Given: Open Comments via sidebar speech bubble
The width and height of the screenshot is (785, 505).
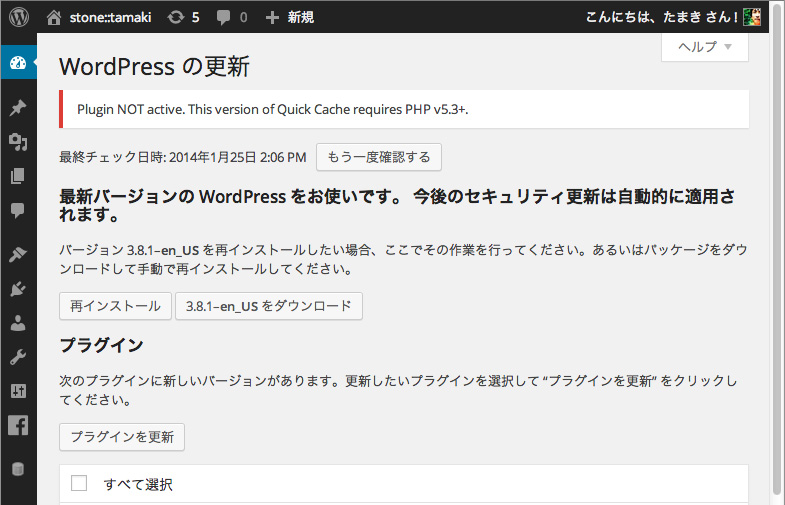Looking at the screenshot, I should click(18, 210).
